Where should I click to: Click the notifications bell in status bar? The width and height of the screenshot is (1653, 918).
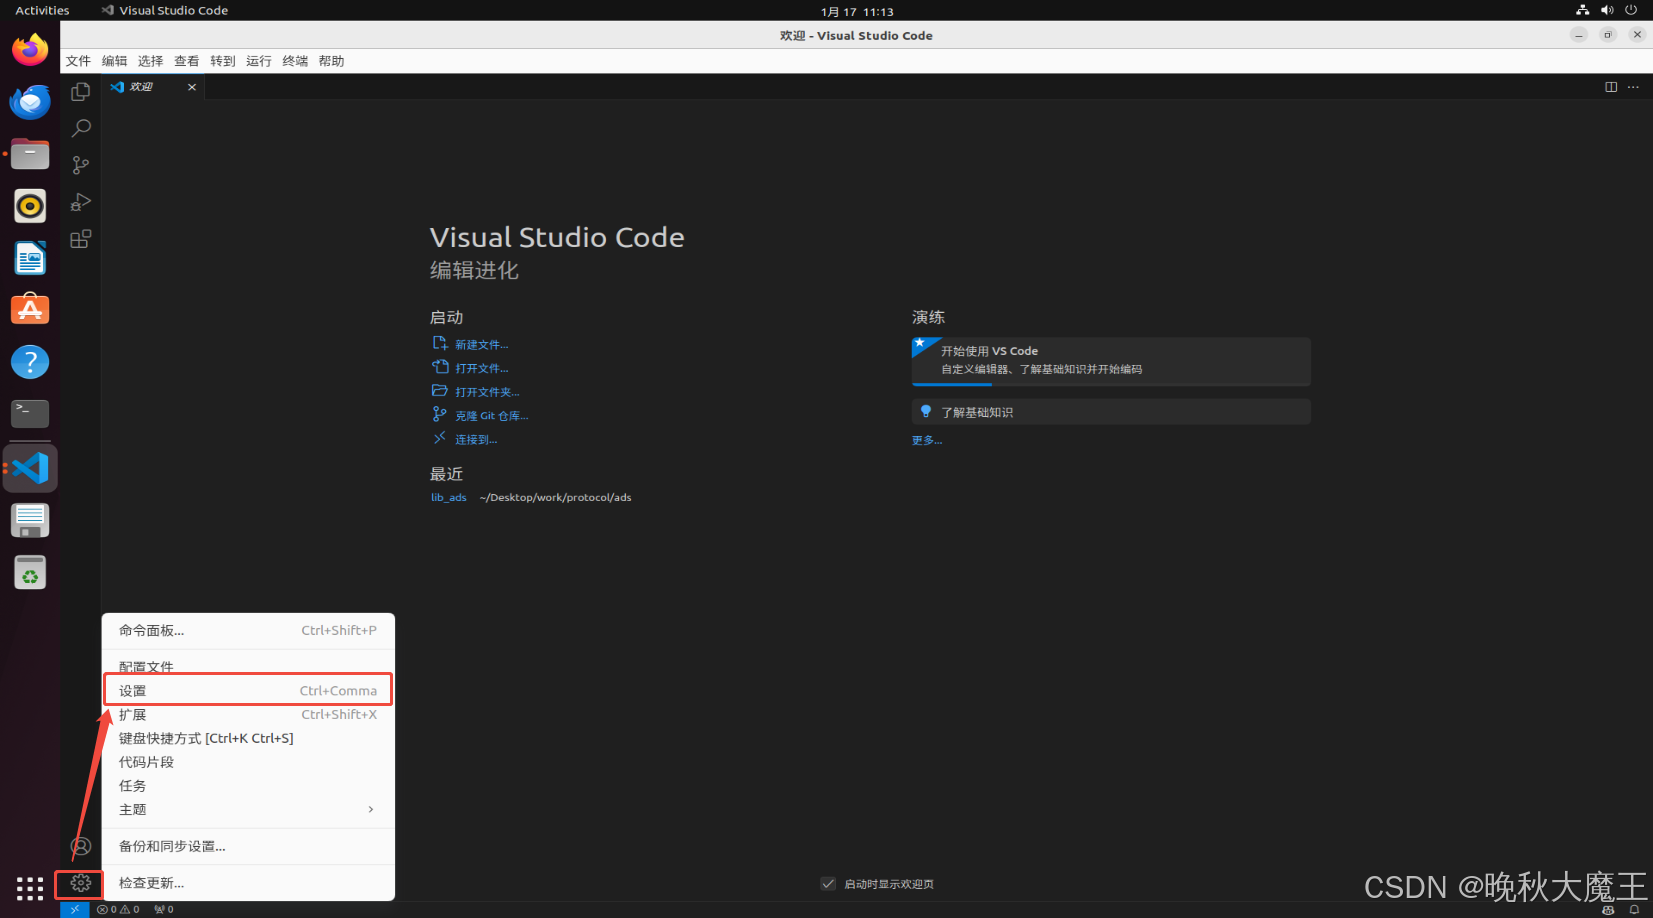coord(1634,910)
